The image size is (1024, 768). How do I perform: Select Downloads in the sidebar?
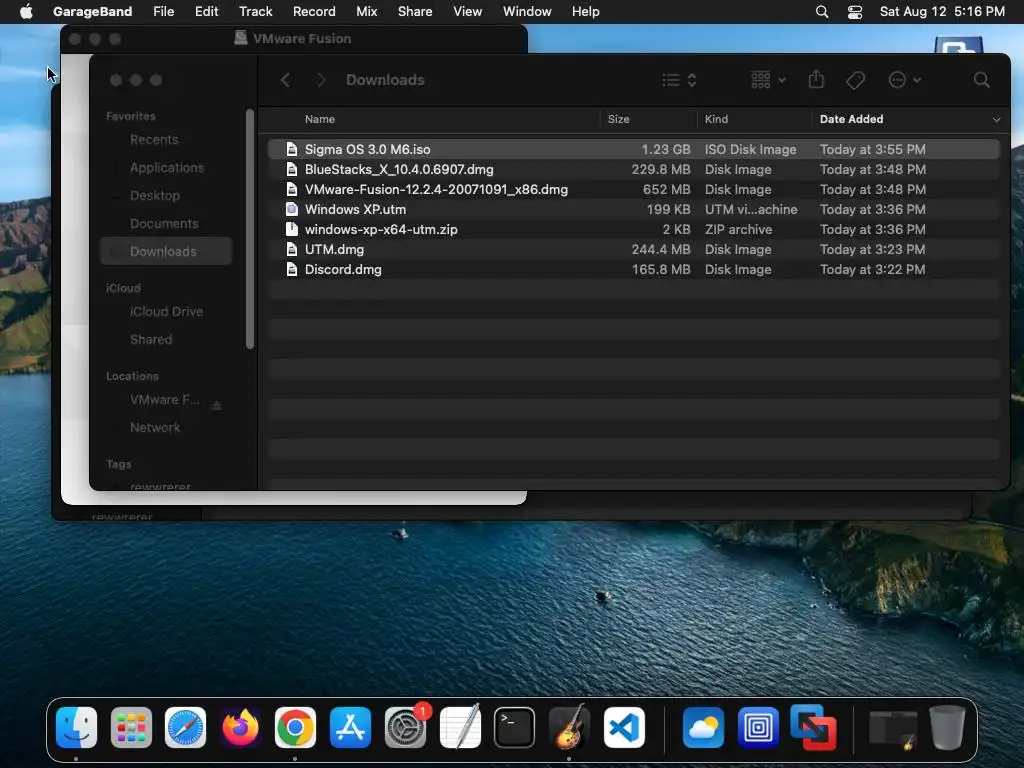coord(166,251)
